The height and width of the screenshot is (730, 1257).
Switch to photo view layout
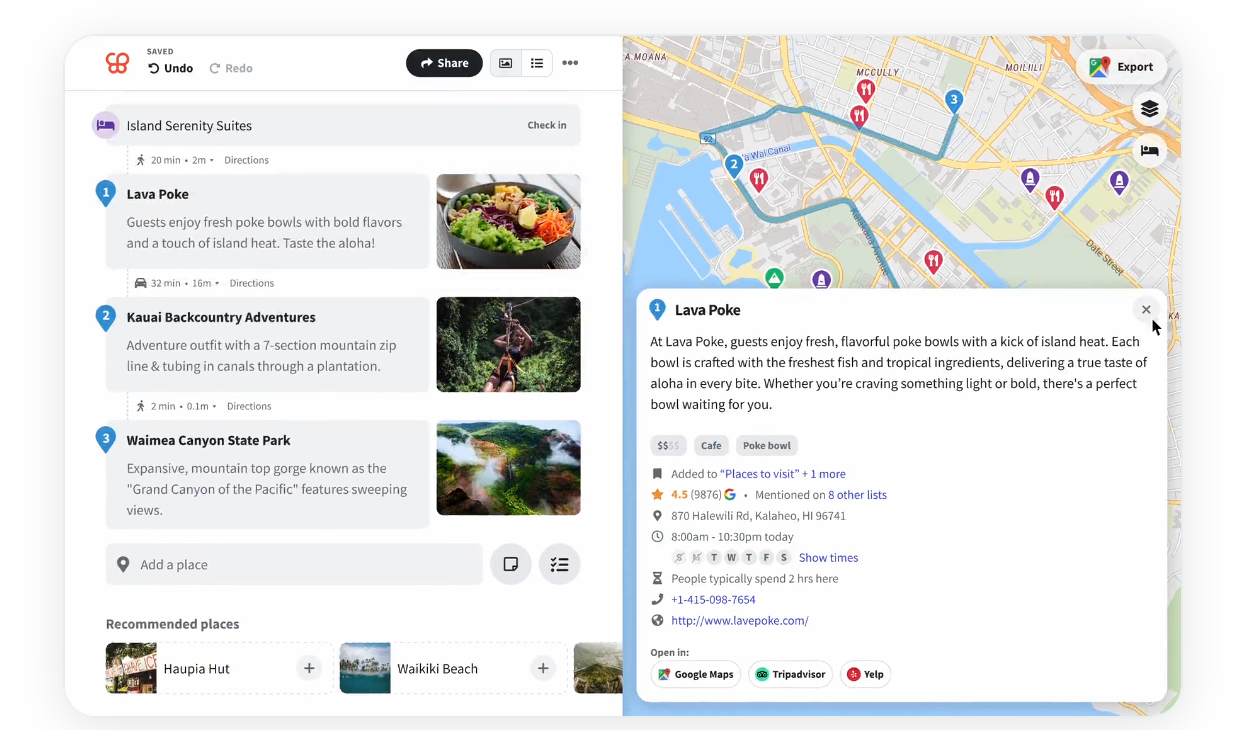[x=506, y=63]
